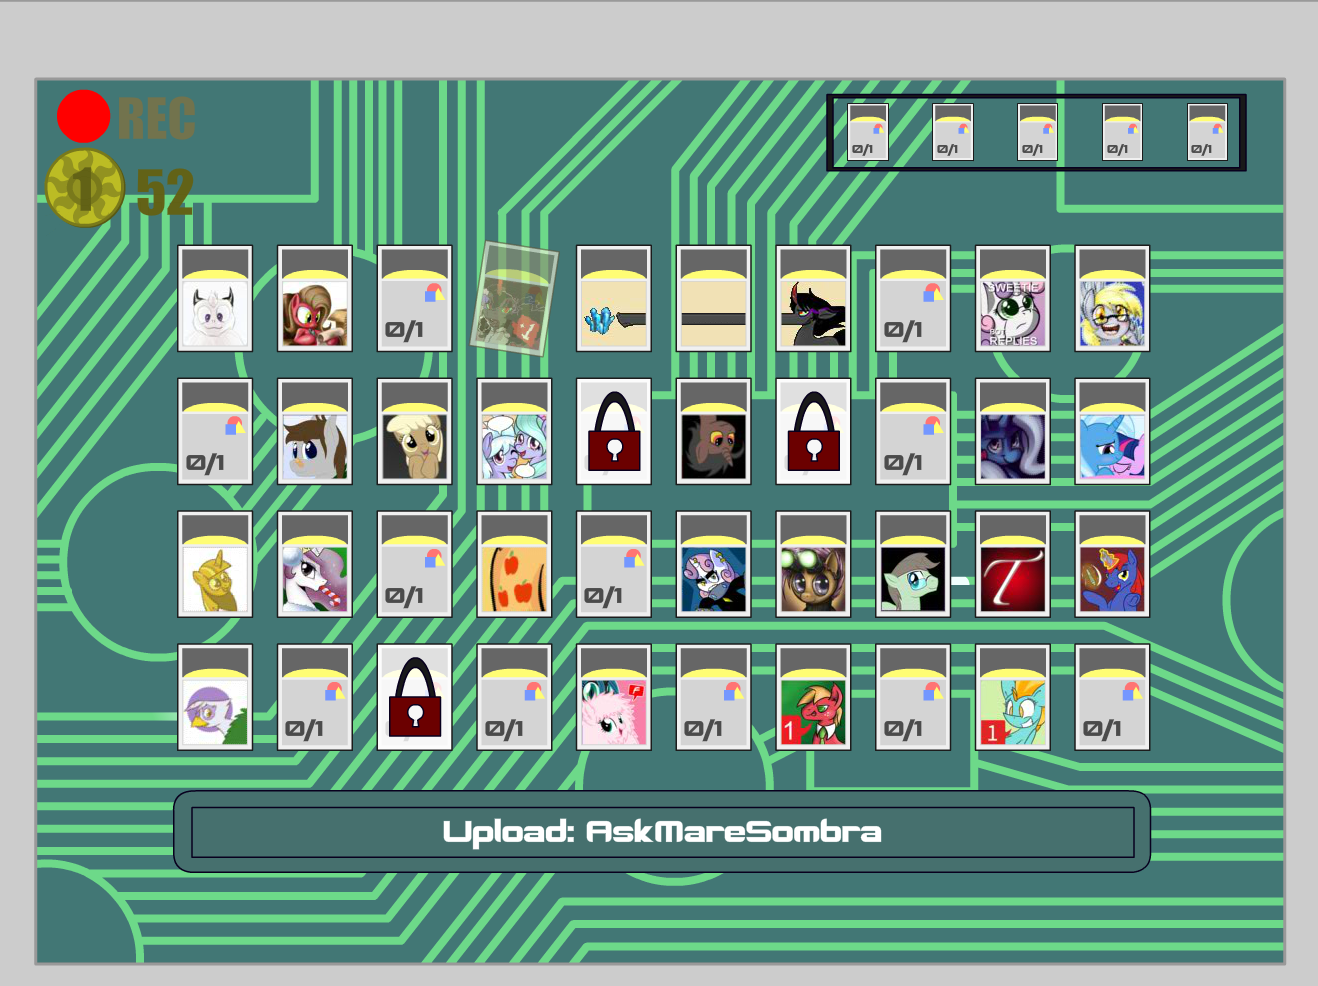Select the two hugging blue ponies card
Screen dimensions: 1318x986
(515, 431)
